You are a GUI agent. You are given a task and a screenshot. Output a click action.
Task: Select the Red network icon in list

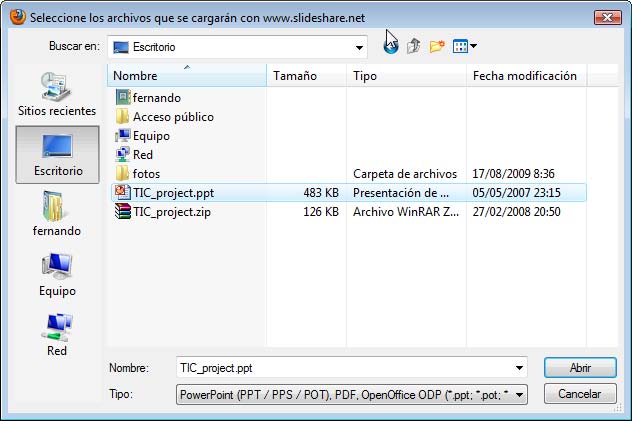pos(123,154)
